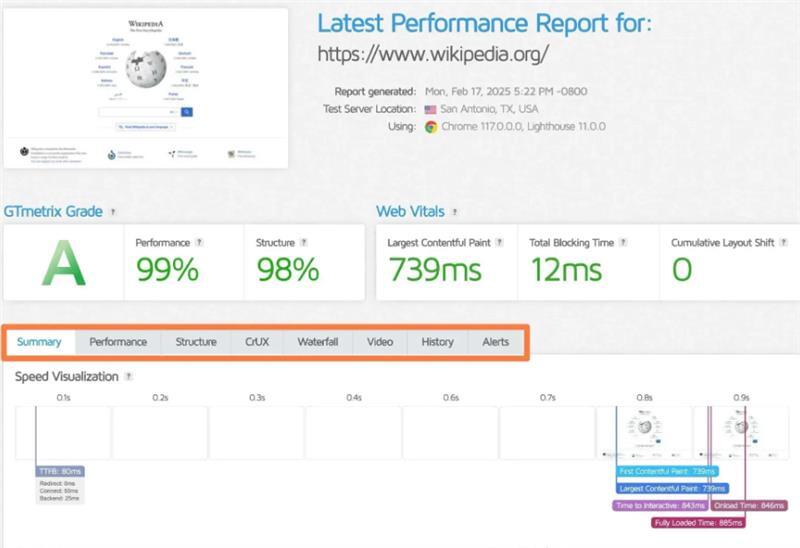
Task: Open Performance score help icon
Action: coord(199,242)
